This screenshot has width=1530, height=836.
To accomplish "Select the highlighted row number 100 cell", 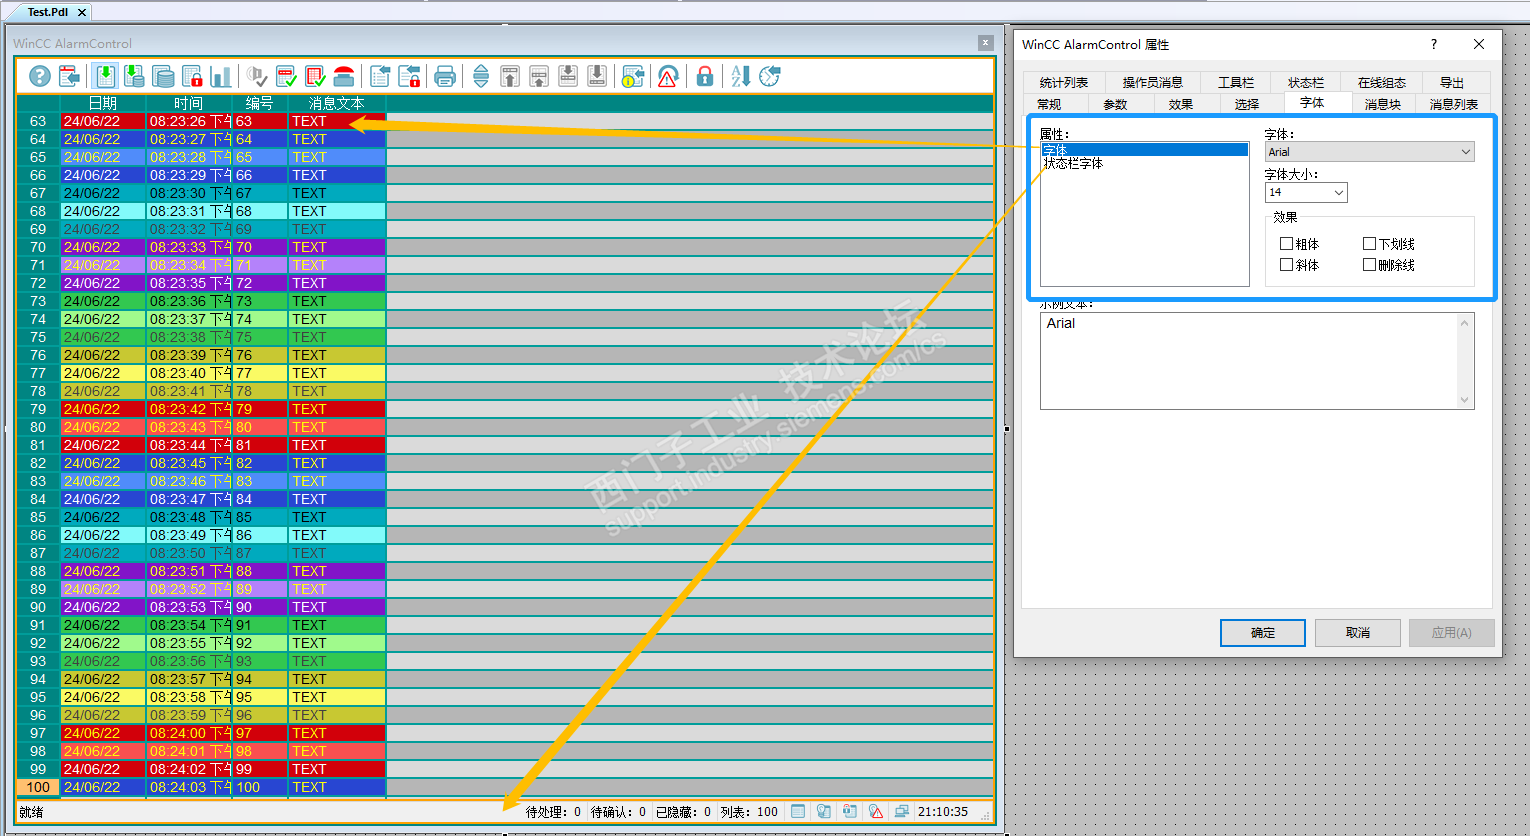I will [x=38, y=787].
